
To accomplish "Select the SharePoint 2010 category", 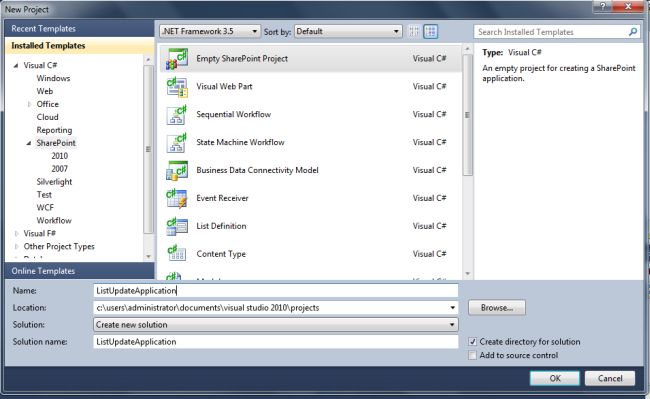I will pos(59,156).
